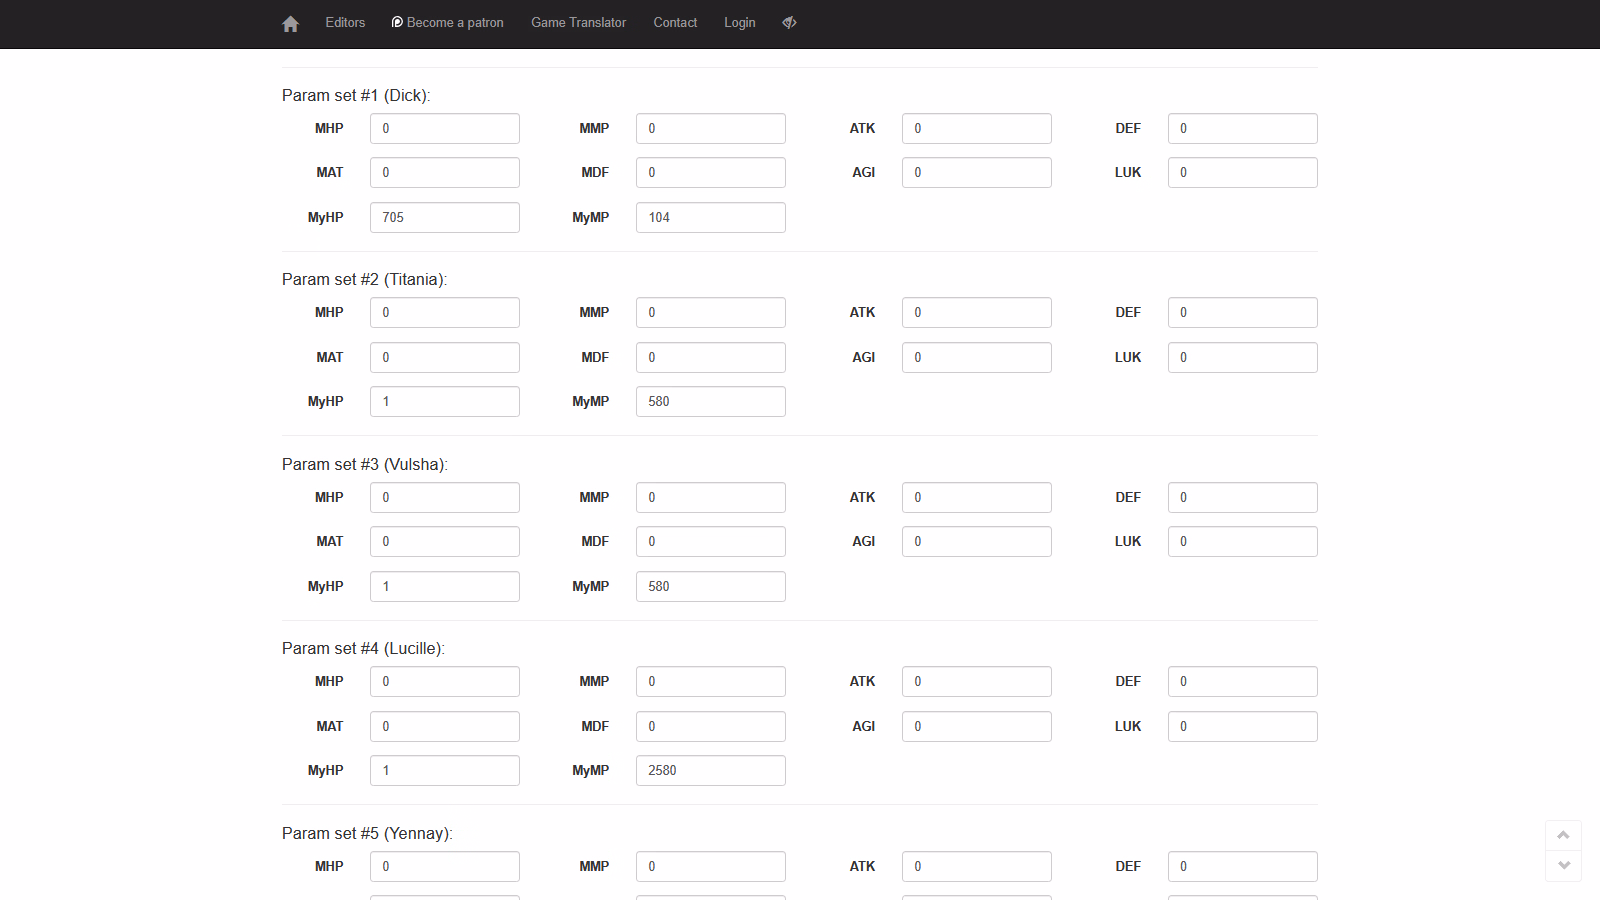Focus the MDF field for Dick

(711, 172)
